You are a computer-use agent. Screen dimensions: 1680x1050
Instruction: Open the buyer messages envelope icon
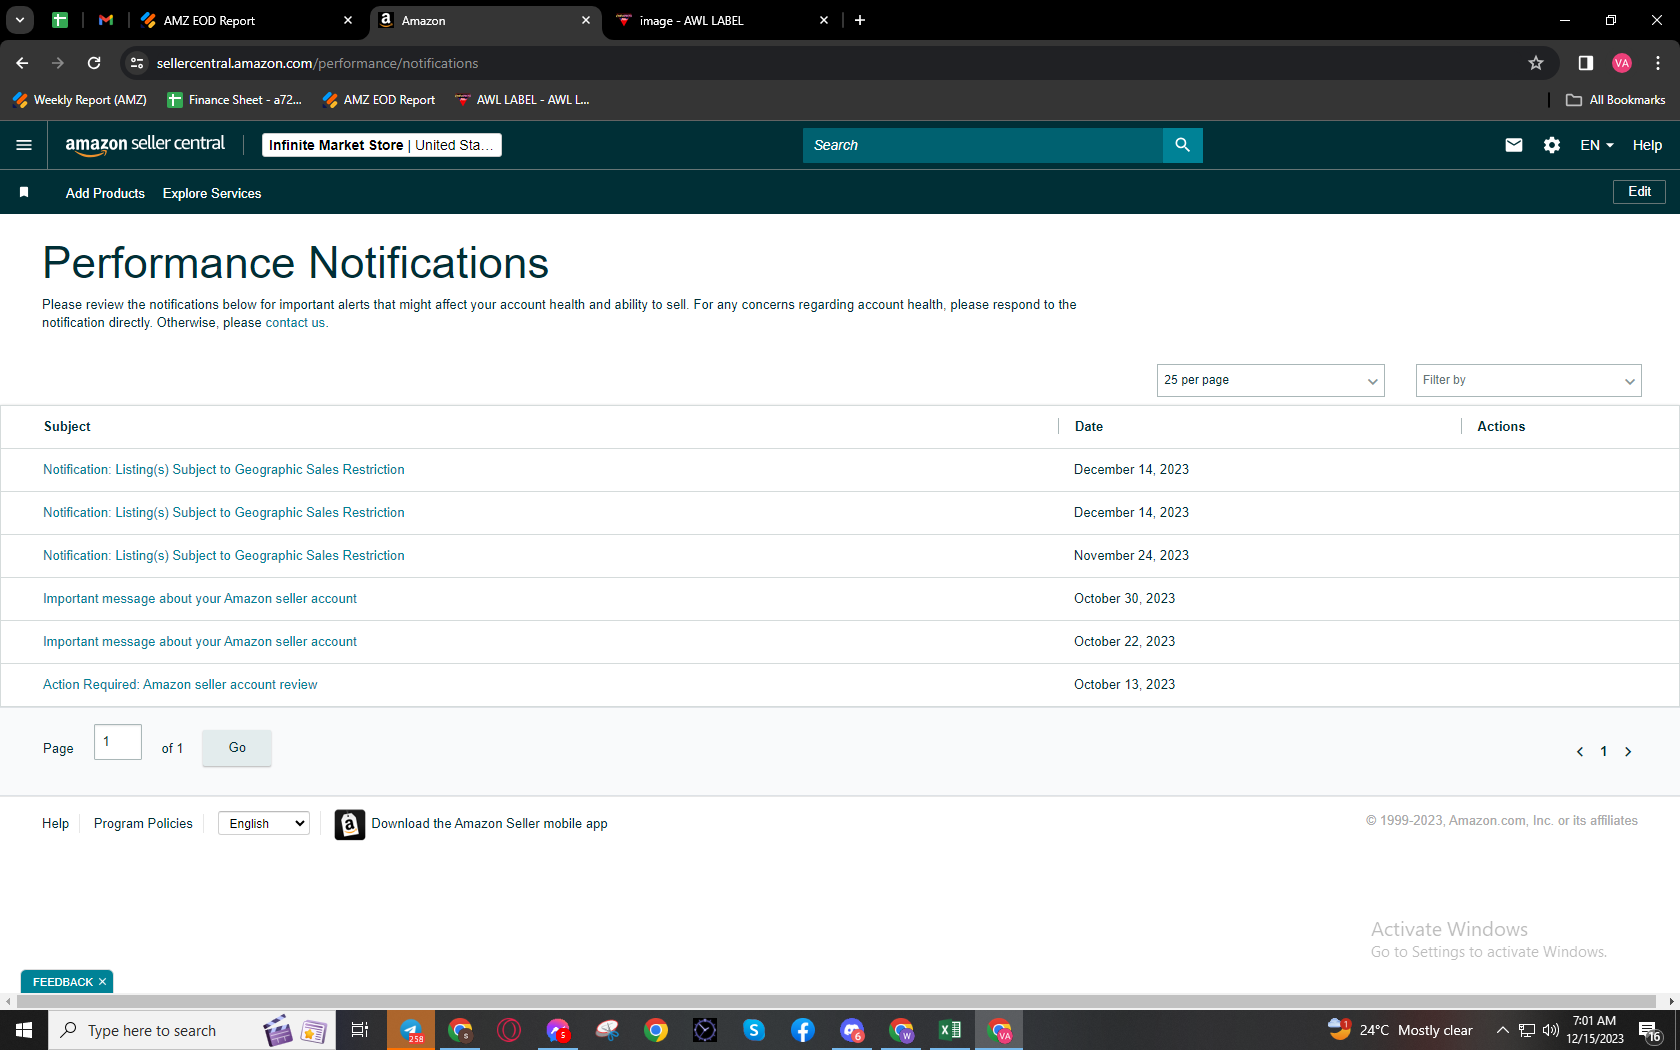click(x=1514, y=145)
